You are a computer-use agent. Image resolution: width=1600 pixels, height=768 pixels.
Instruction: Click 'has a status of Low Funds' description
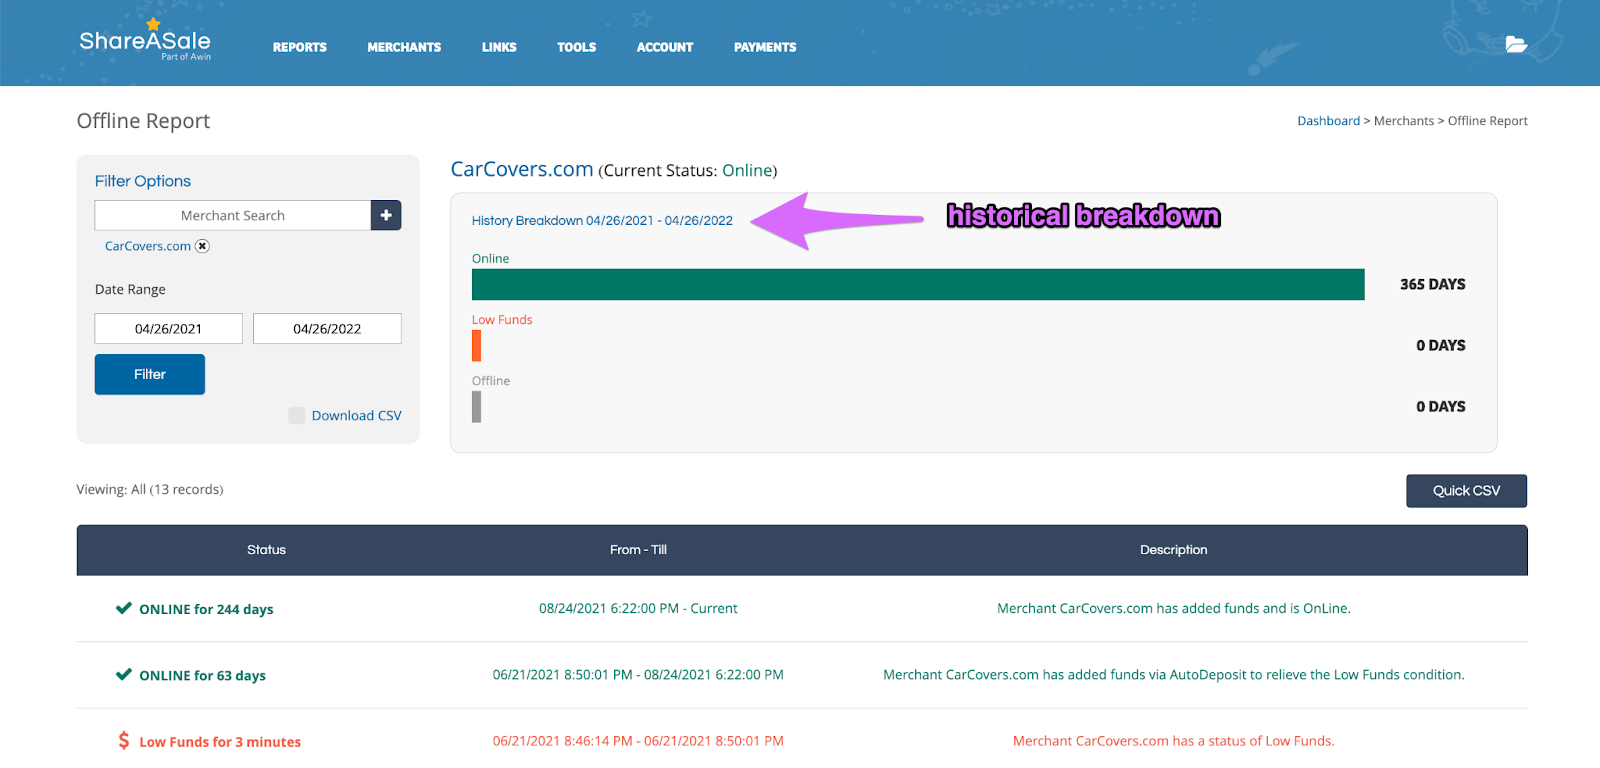click(1174, 741)
